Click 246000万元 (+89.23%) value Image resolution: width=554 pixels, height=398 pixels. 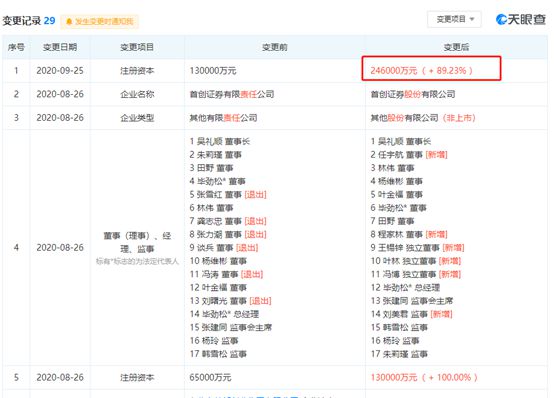click(421, 71)
